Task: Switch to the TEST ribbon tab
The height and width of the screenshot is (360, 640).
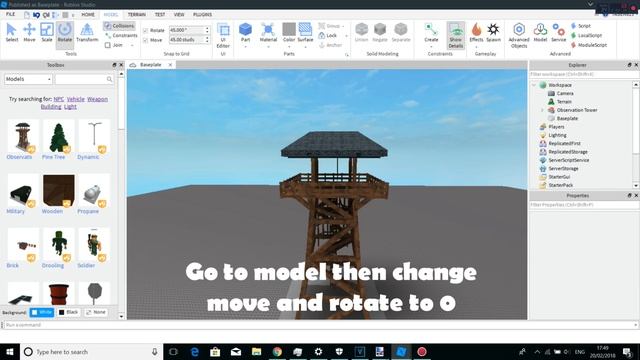Action: click(160, 15)
